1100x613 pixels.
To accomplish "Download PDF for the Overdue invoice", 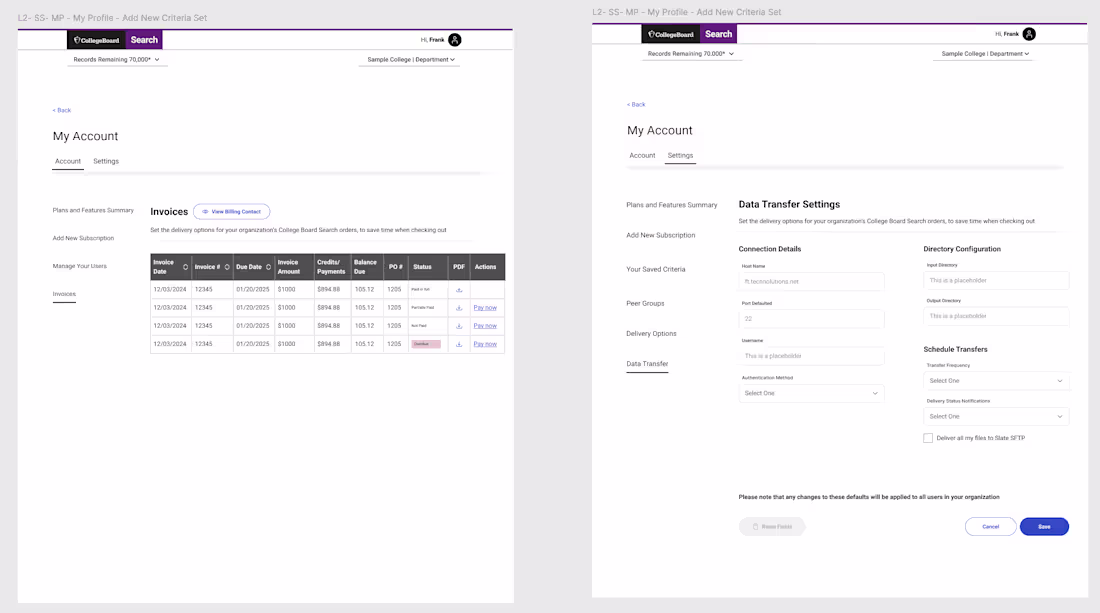I will pyautogui.click(x=459, y=344).
